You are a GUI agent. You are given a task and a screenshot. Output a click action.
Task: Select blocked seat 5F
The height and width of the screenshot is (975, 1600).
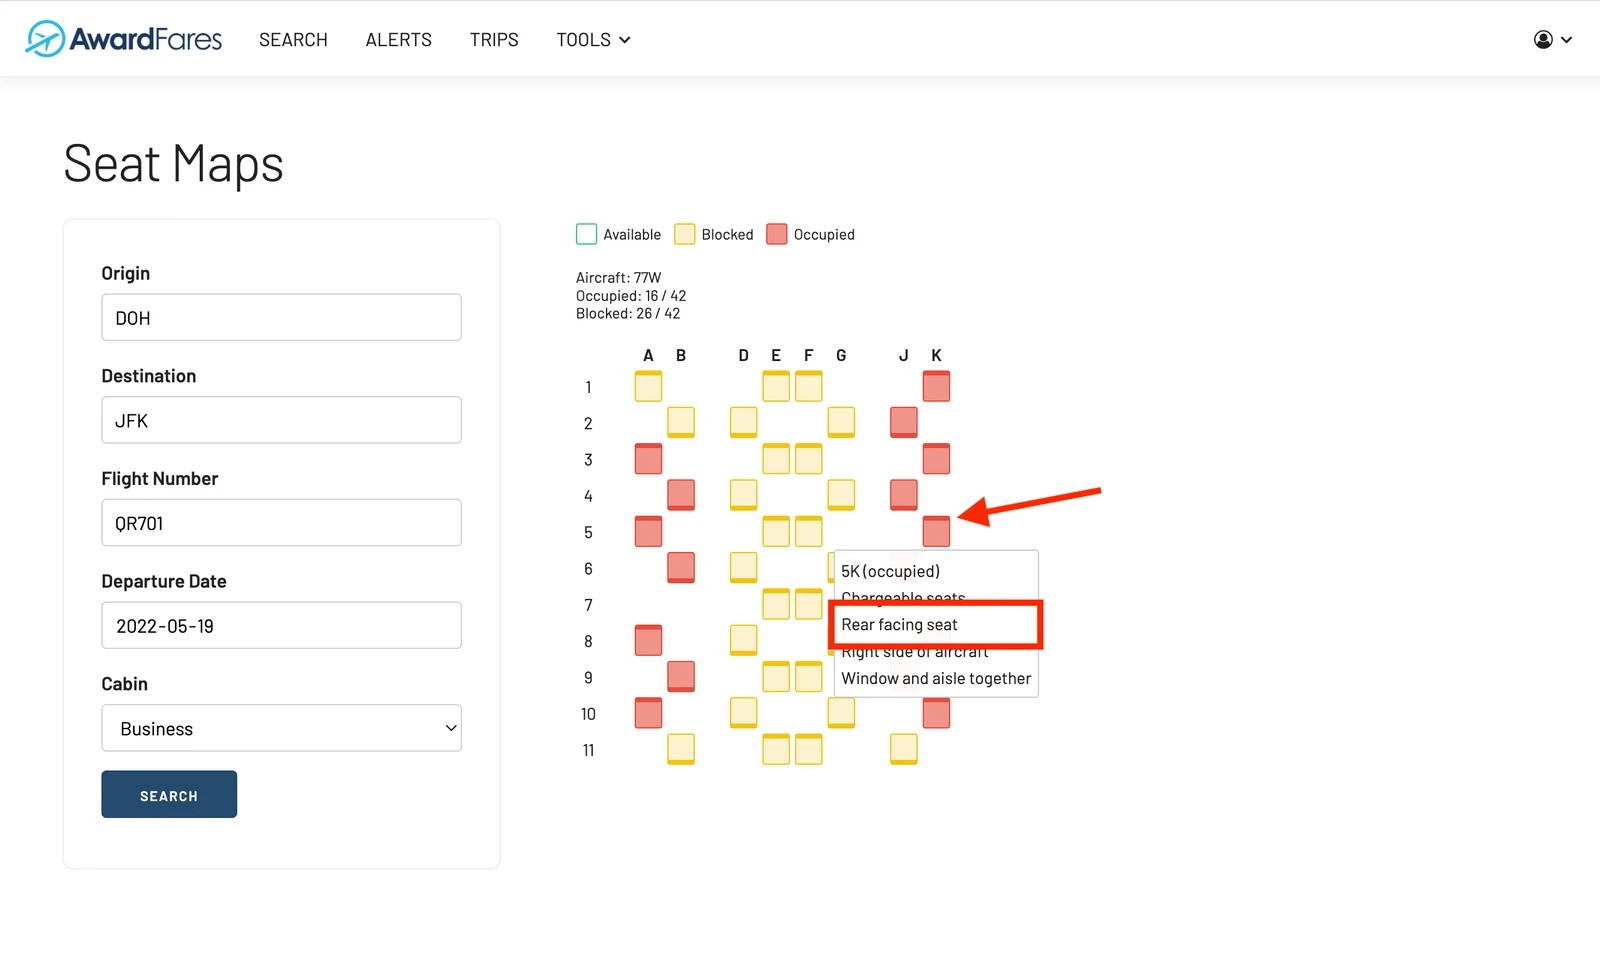click(x=809, y=531)
